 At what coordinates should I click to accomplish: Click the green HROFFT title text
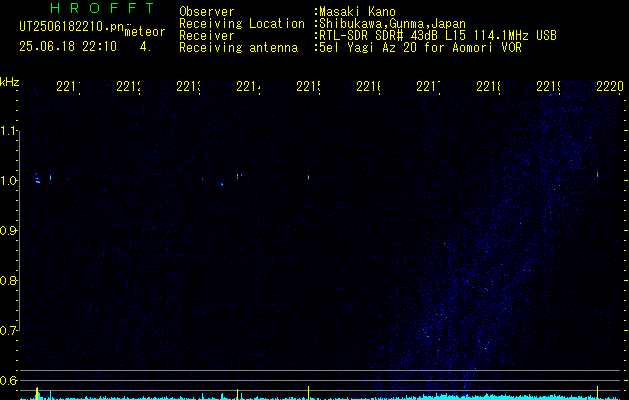[x=103, y=8]
